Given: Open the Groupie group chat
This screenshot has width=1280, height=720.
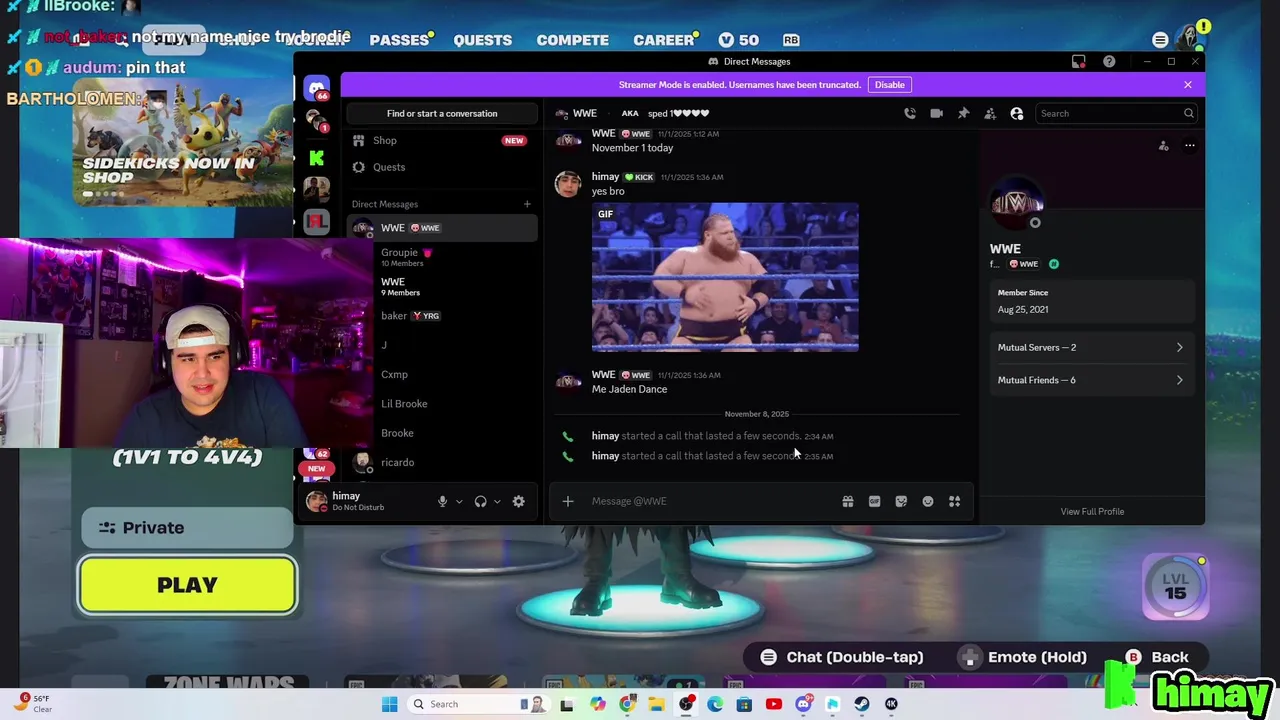Looking at the screenshot, I should (x=441, y=257).
